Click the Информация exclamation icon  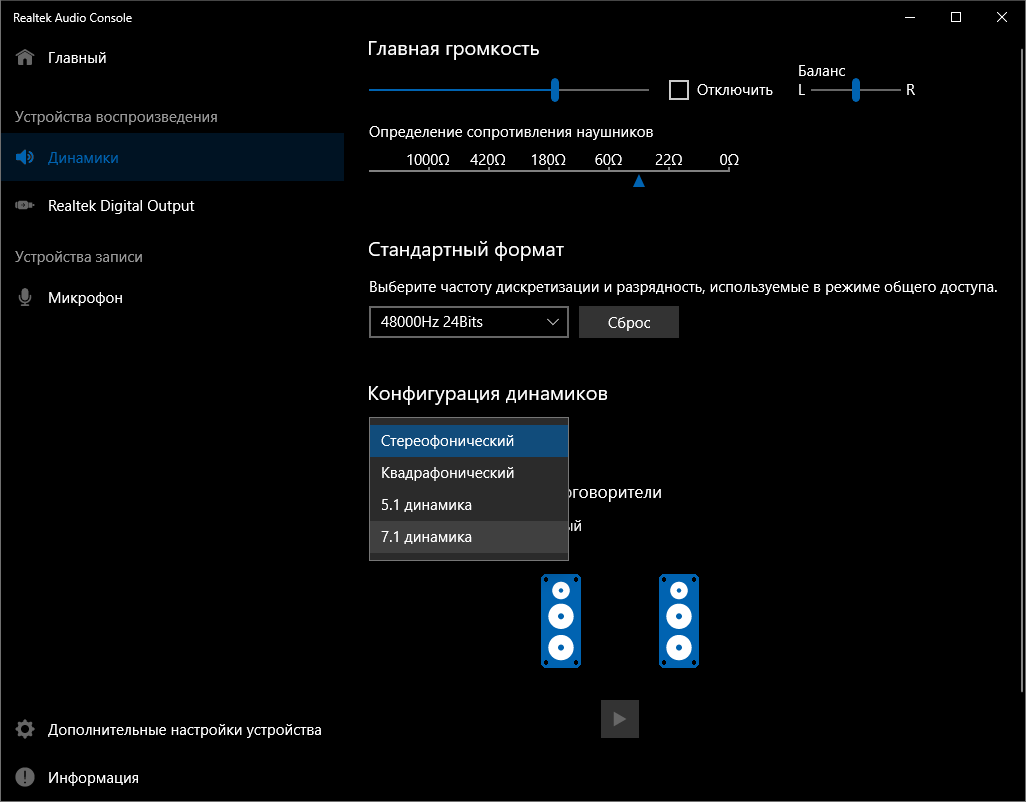point(26,778)
